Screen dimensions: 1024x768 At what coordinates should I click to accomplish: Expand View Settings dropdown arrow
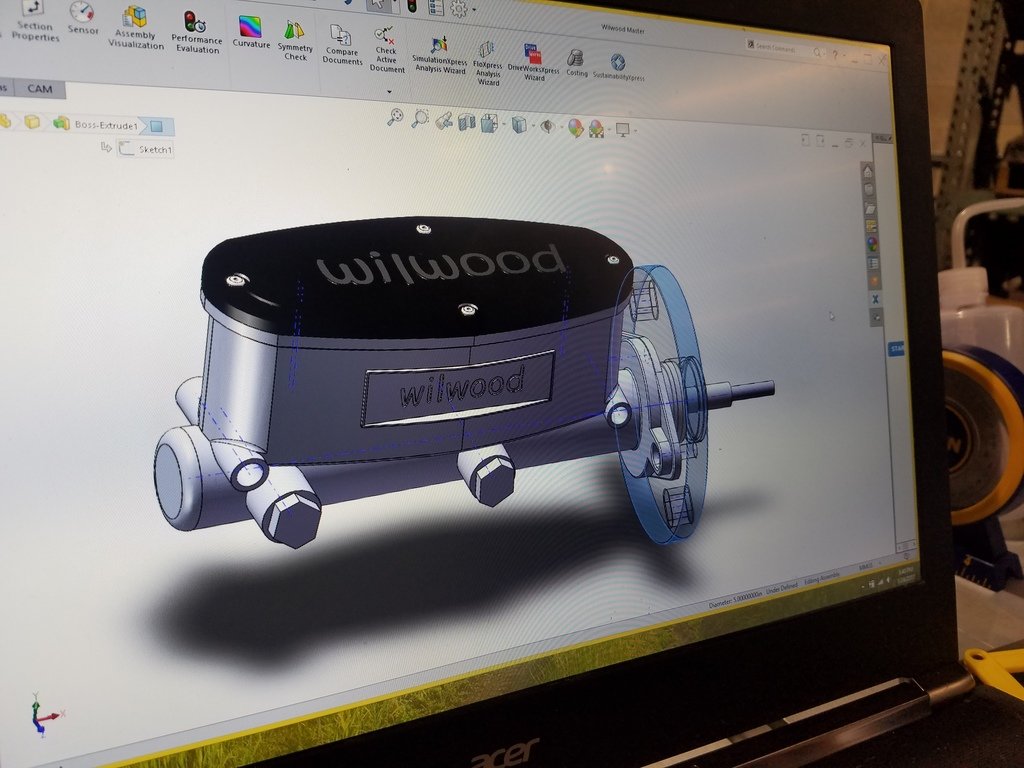tap(635, 131)
